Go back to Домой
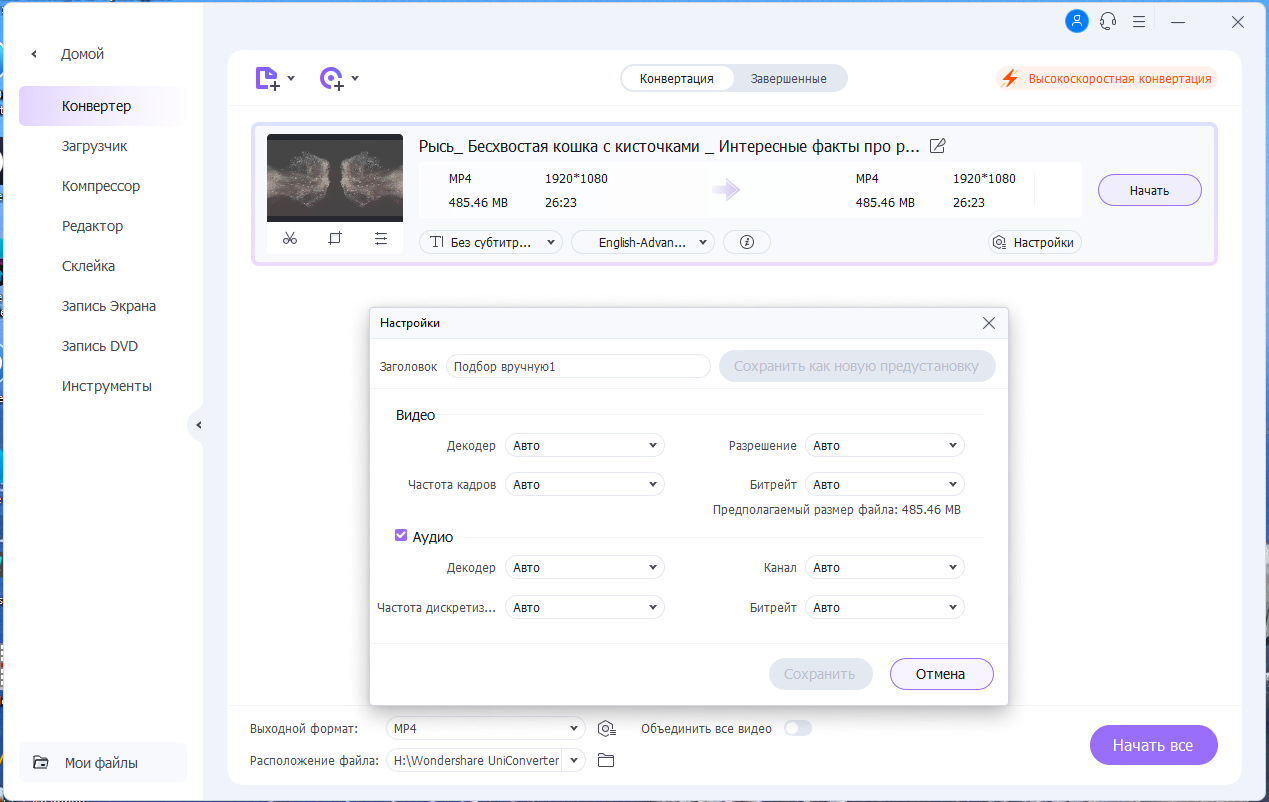This screenshot has height=802, width=1269. point(82,54)
